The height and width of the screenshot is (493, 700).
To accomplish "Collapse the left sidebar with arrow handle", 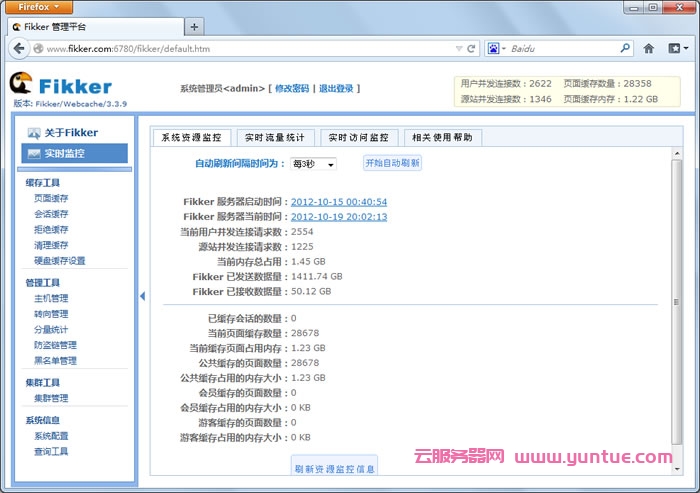I will point(142,296).
